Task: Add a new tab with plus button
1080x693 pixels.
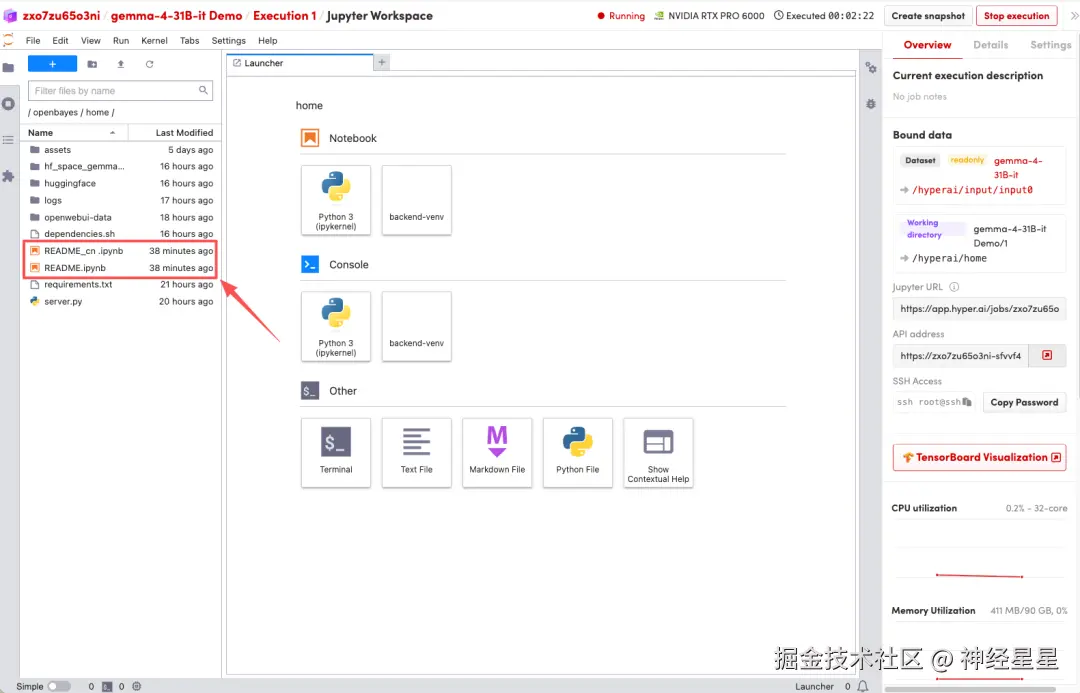Action: click(x=382, y=62)
